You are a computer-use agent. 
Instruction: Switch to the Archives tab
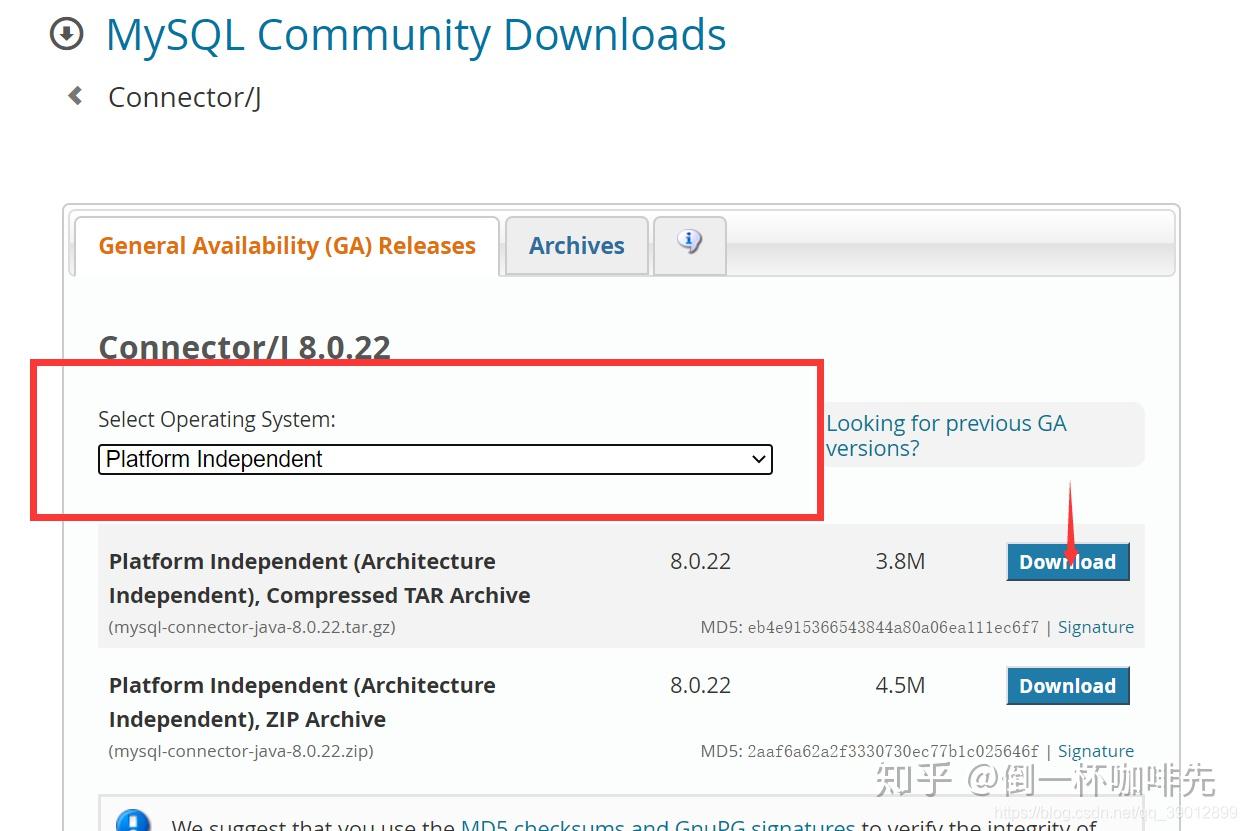pos(577,246)
